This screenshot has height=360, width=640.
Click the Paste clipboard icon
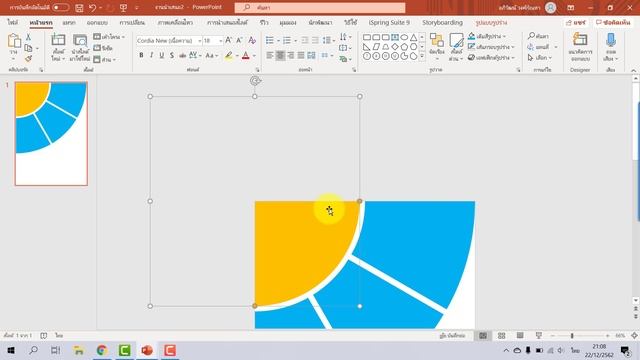point(14,40)
